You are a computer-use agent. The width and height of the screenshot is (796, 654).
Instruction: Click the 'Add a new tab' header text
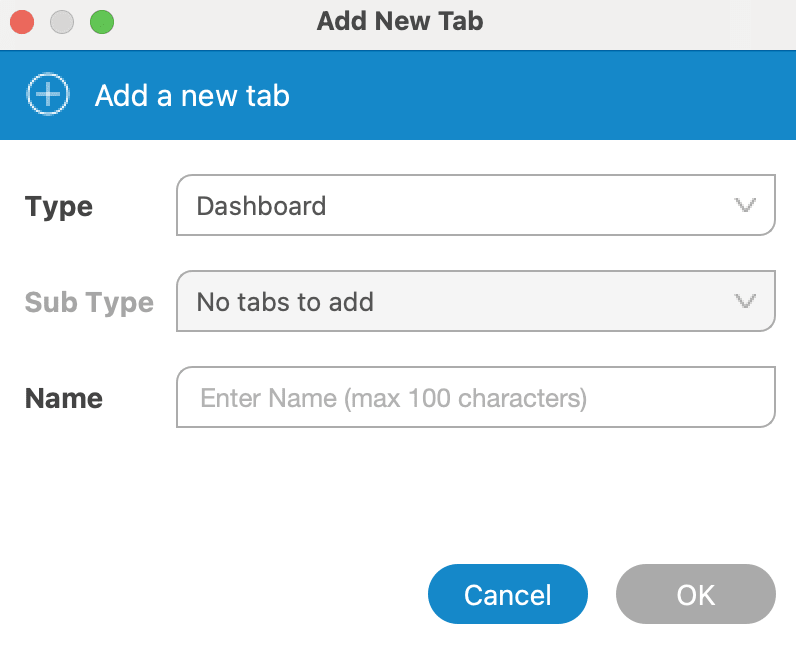point(192,95)
